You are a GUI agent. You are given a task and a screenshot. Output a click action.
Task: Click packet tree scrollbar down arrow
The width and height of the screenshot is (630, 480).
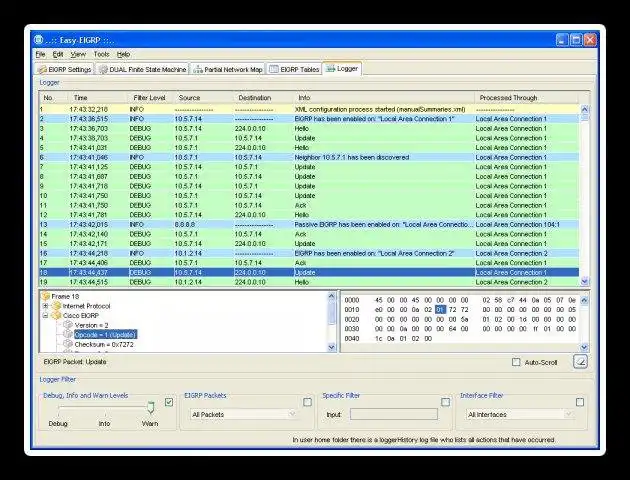point(331,347)
